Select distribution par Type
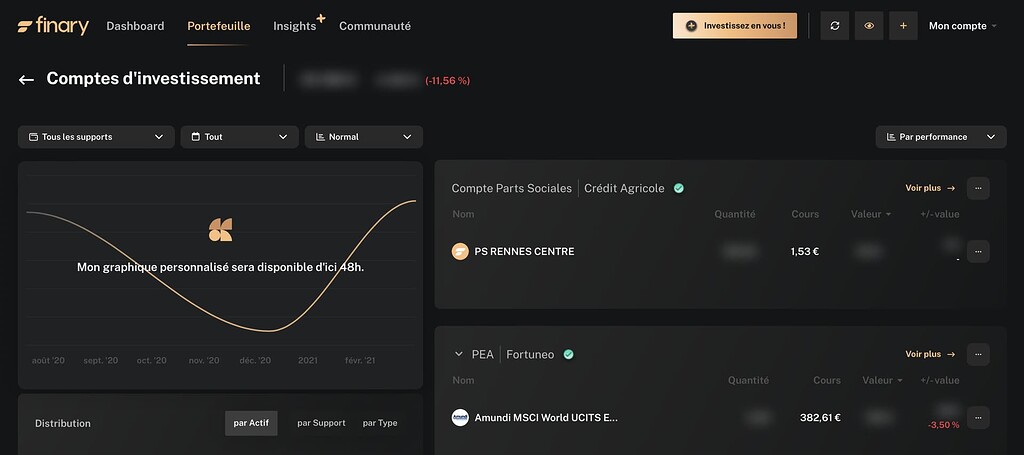This screenshot has height=455, width=1024. point(380,423)
